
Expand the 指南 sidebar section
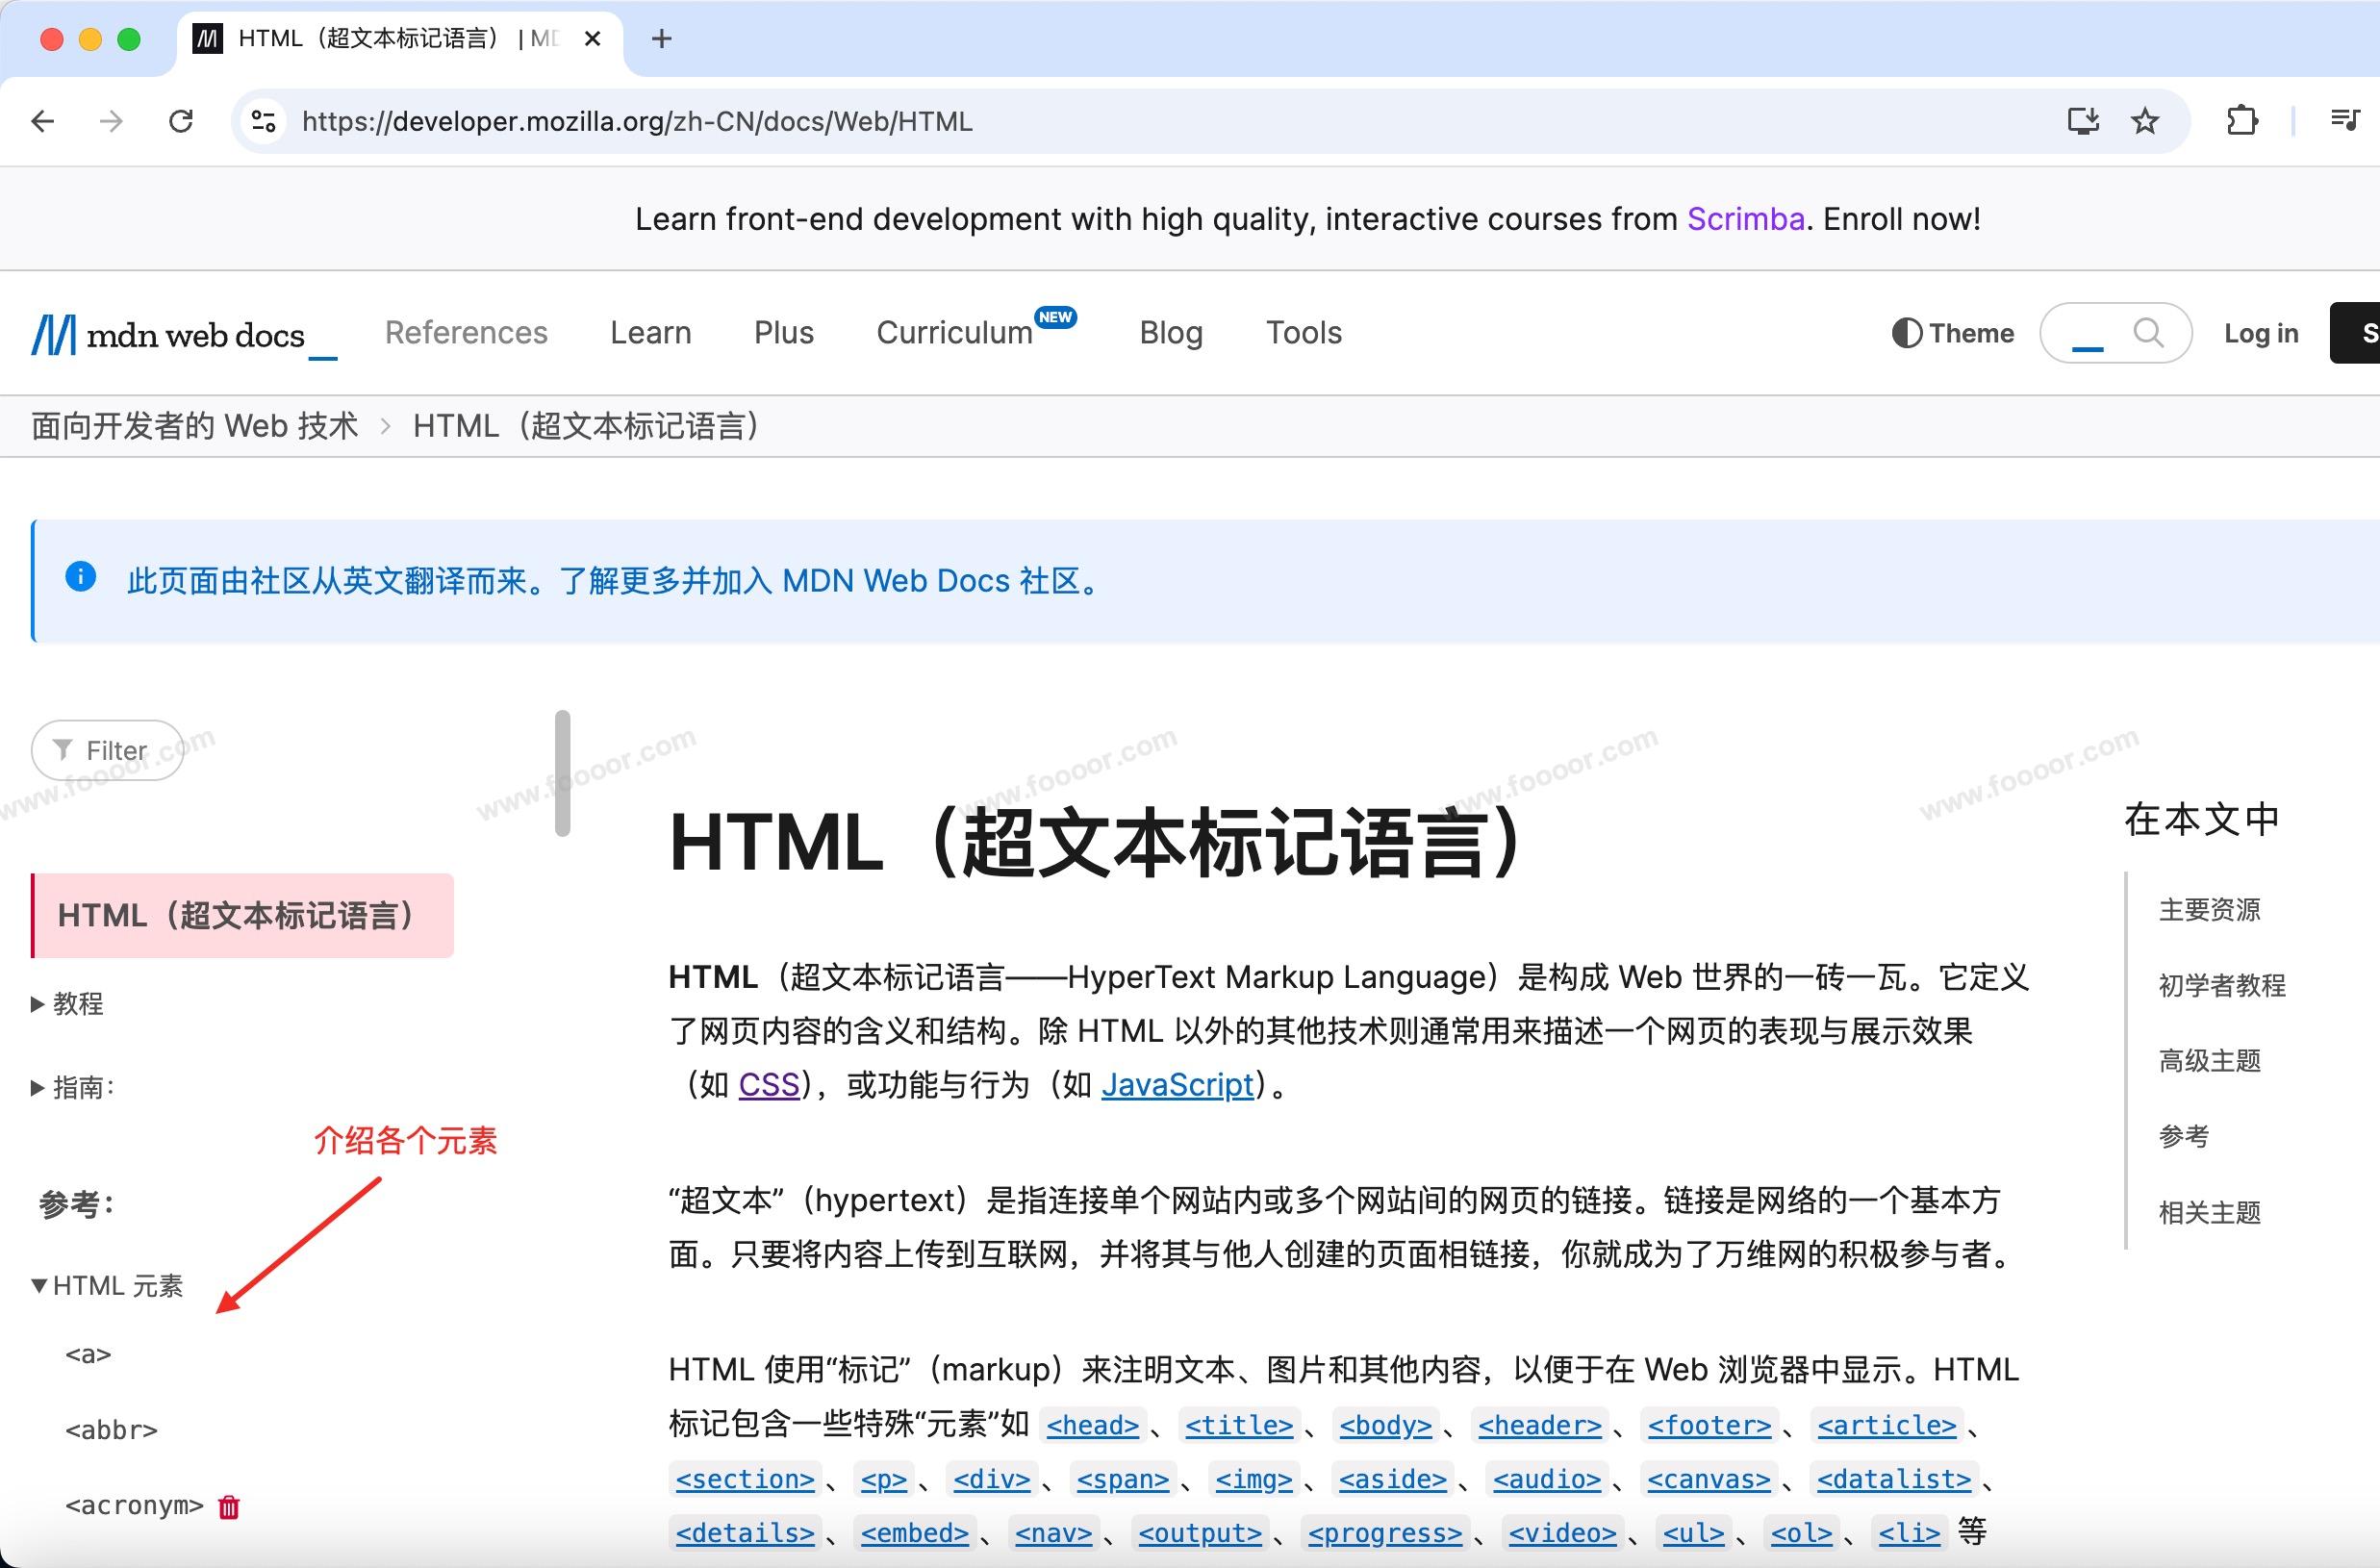(72, 1088)
